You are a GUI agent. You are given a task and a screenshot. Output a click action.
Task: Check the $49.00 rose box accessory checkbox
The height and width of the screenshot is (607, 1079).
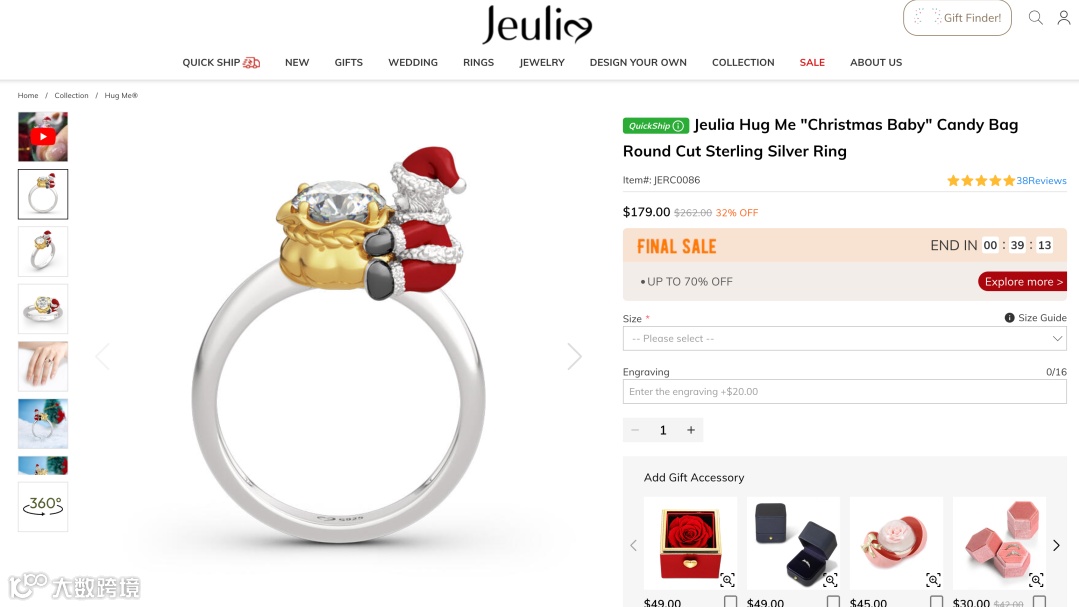(x=730, y=602)
